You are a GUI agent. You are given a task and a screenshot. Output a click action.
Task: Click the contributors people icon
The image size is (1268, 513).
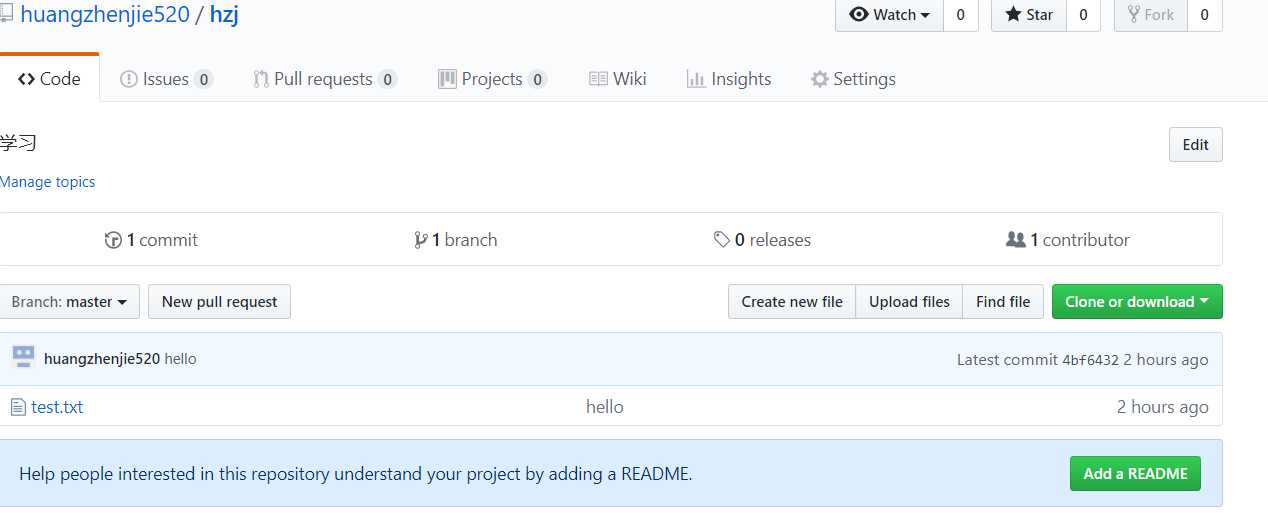point(1015,240)
